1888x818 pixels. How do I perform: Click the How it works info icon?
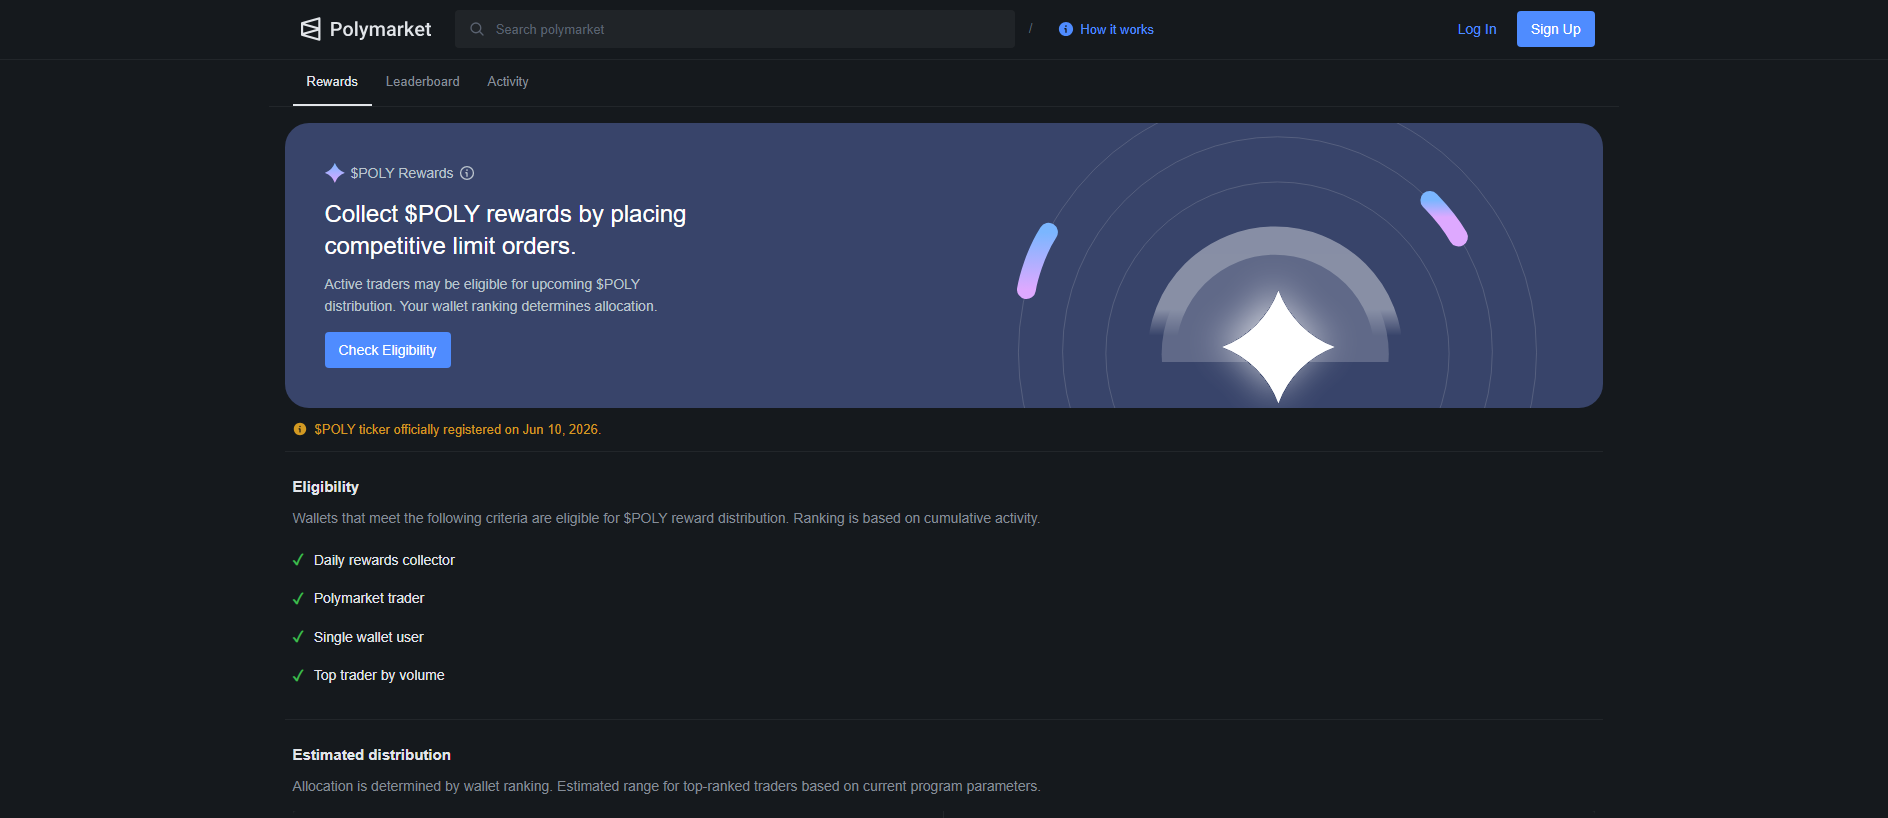point(1066,29)
